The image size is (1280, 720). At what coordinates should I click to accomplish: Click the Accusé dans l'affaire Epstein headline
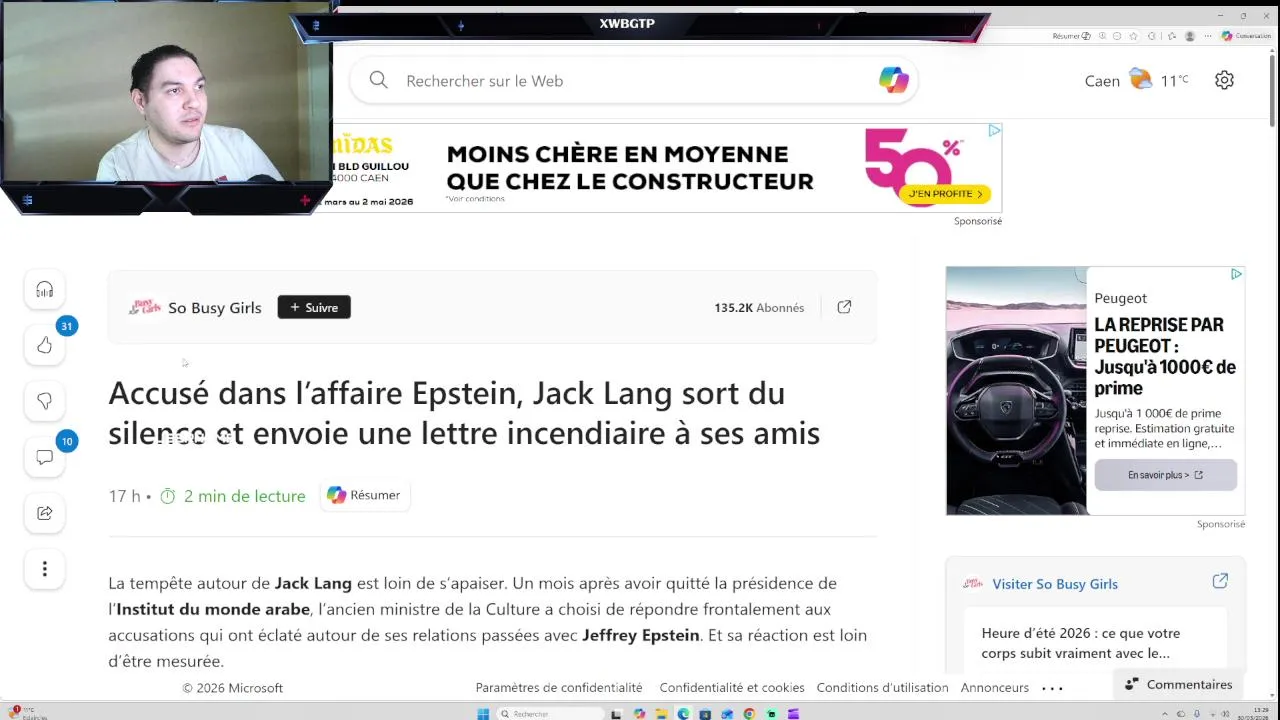464,413
